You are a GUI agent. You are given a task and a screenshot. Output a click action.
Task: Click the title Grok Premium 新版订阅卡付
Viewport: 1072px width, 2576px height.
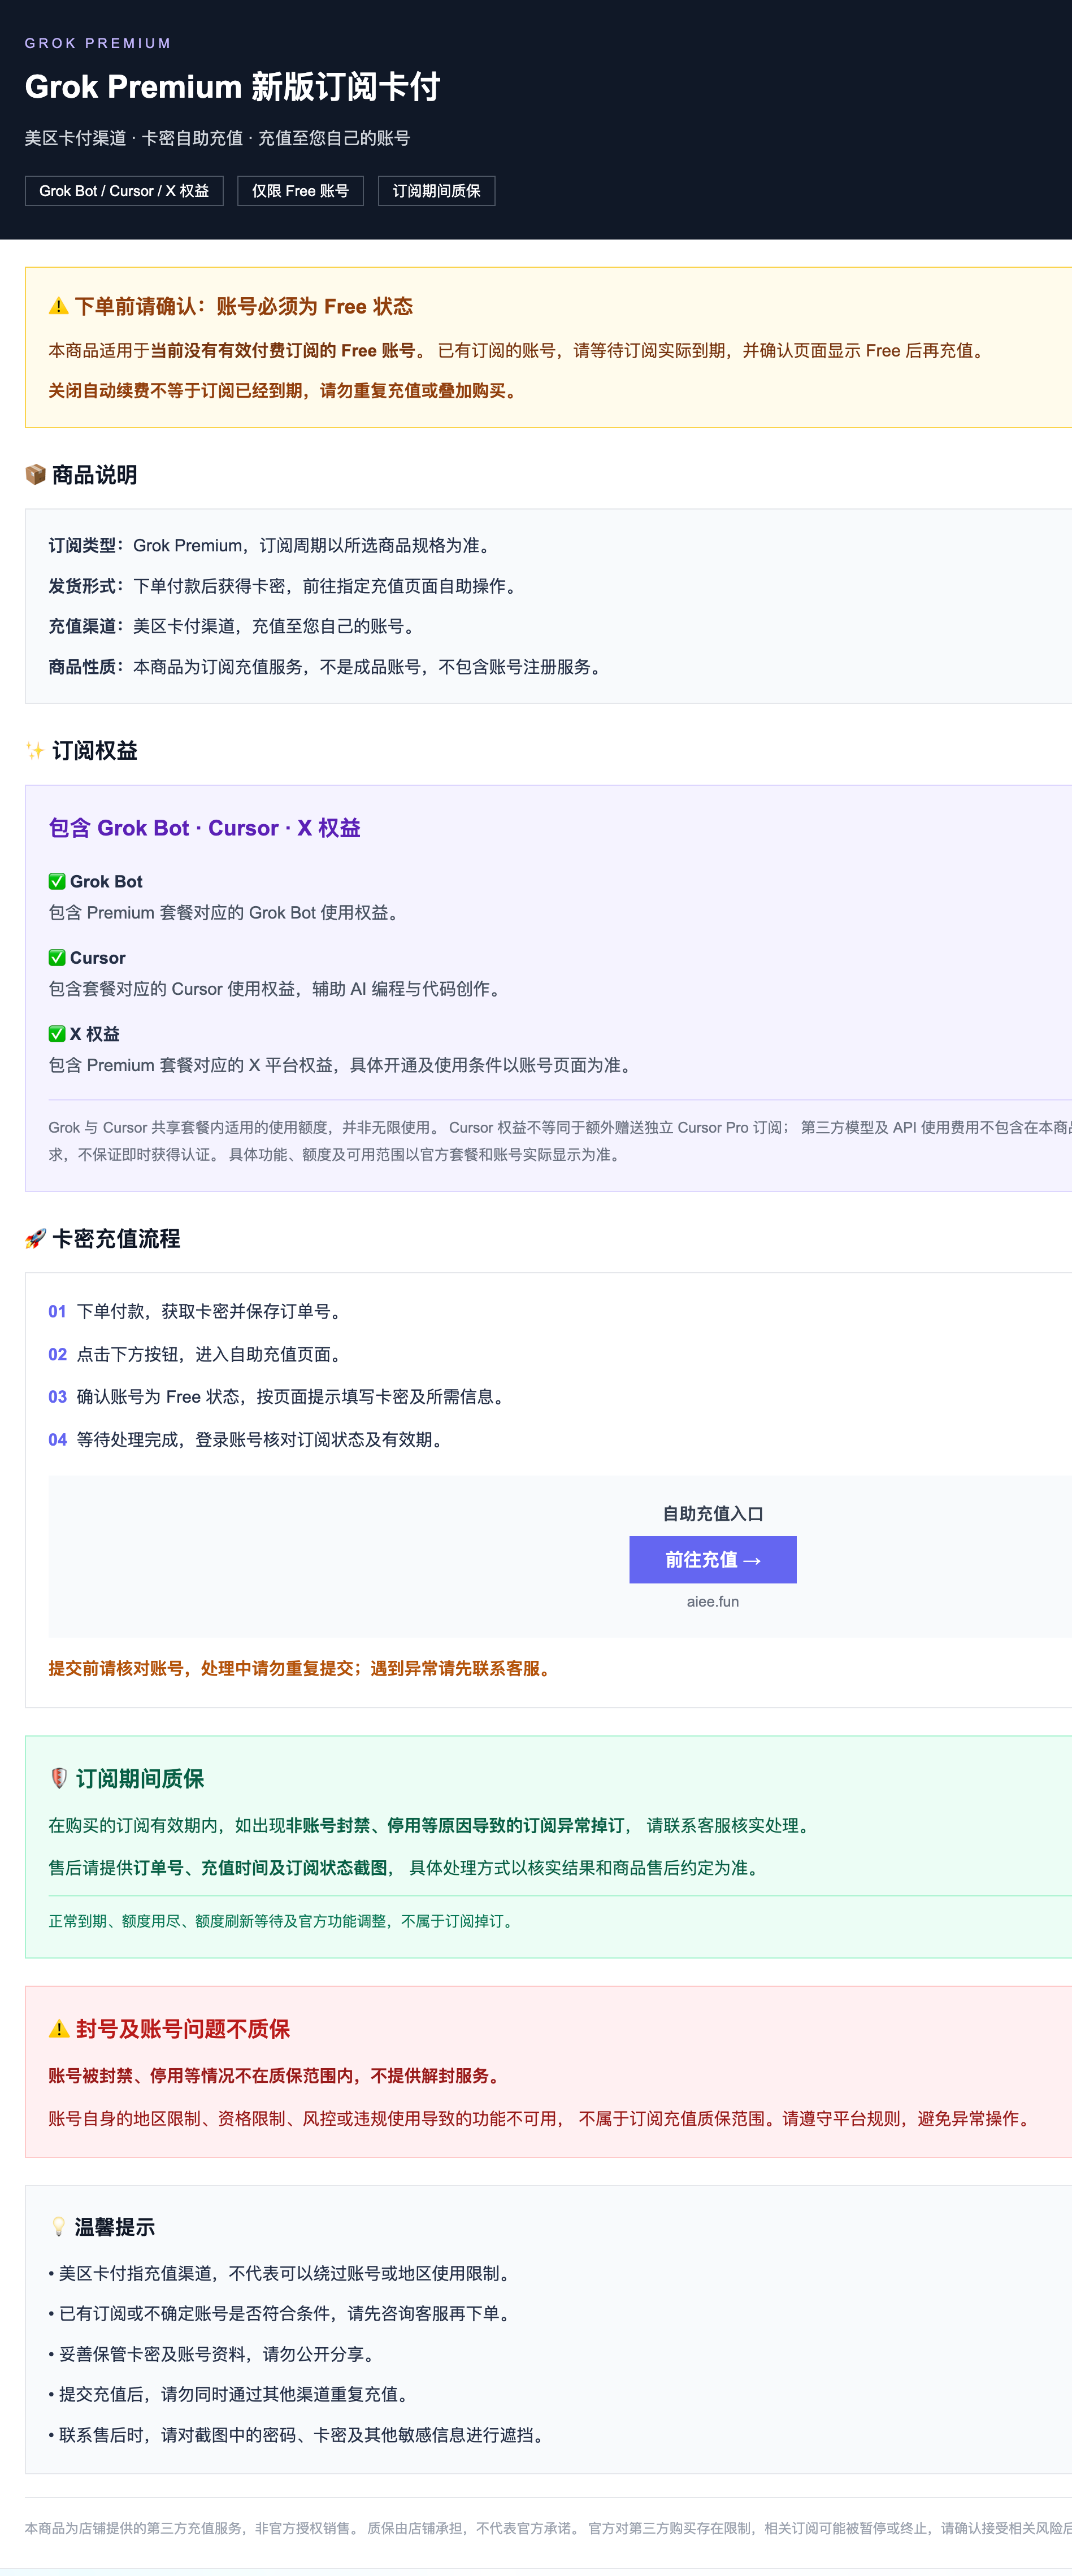(232, 87)
